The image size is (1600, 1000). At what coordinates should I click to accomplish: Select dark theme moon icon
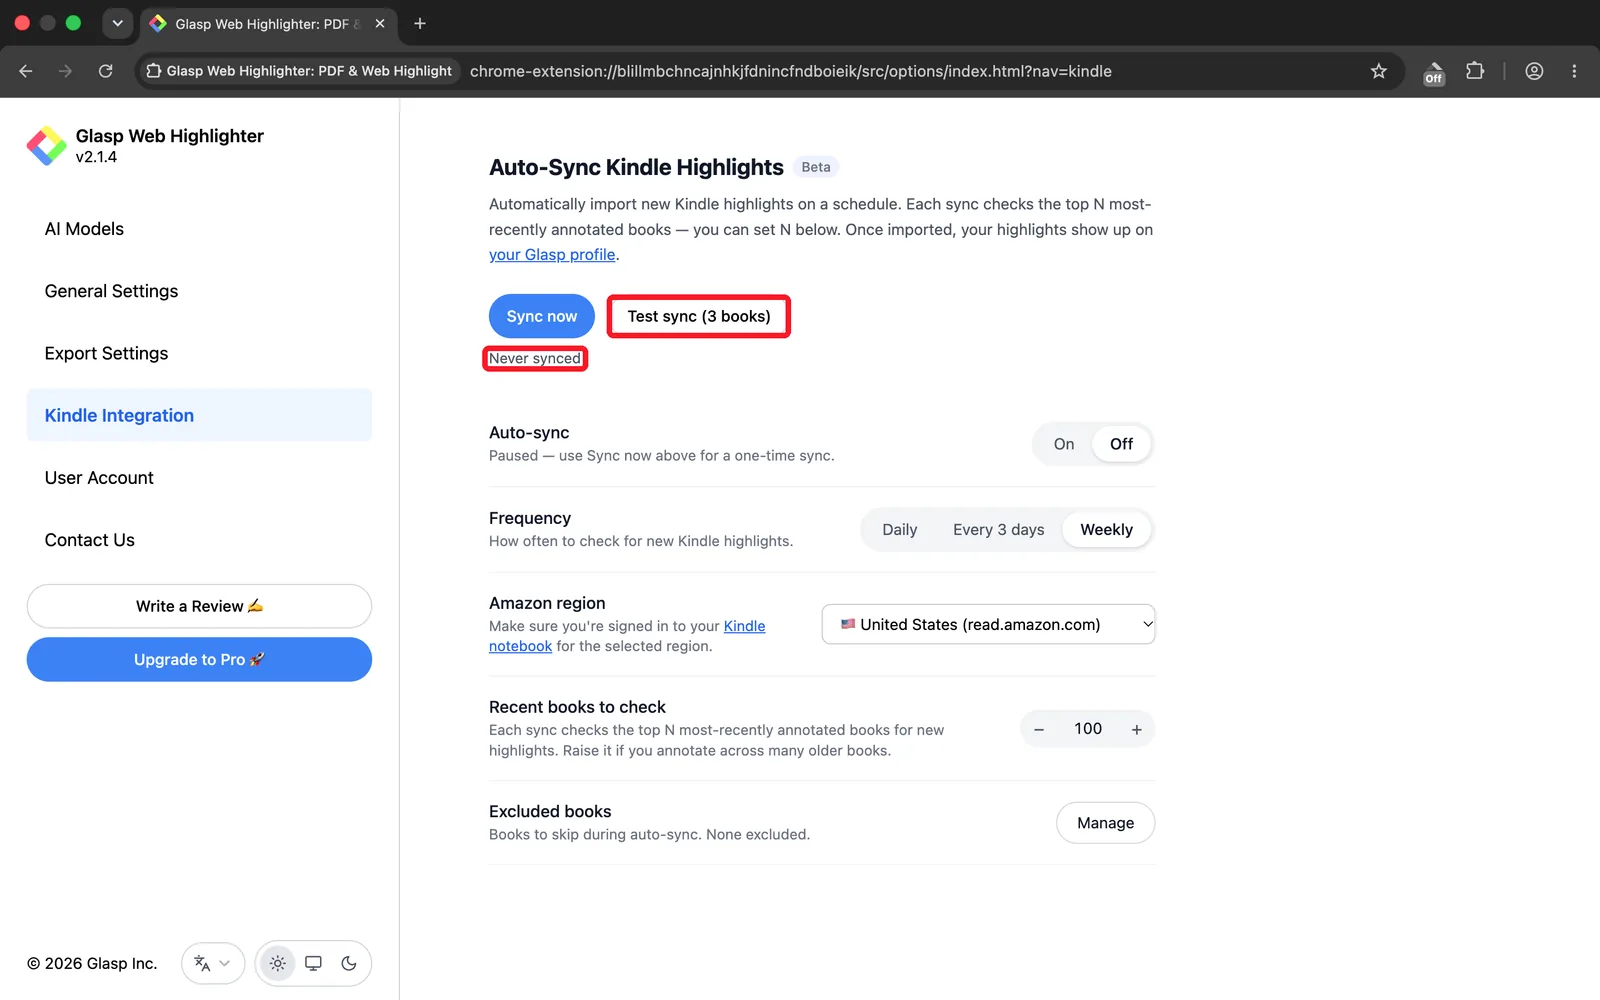[x=349, y=963]
